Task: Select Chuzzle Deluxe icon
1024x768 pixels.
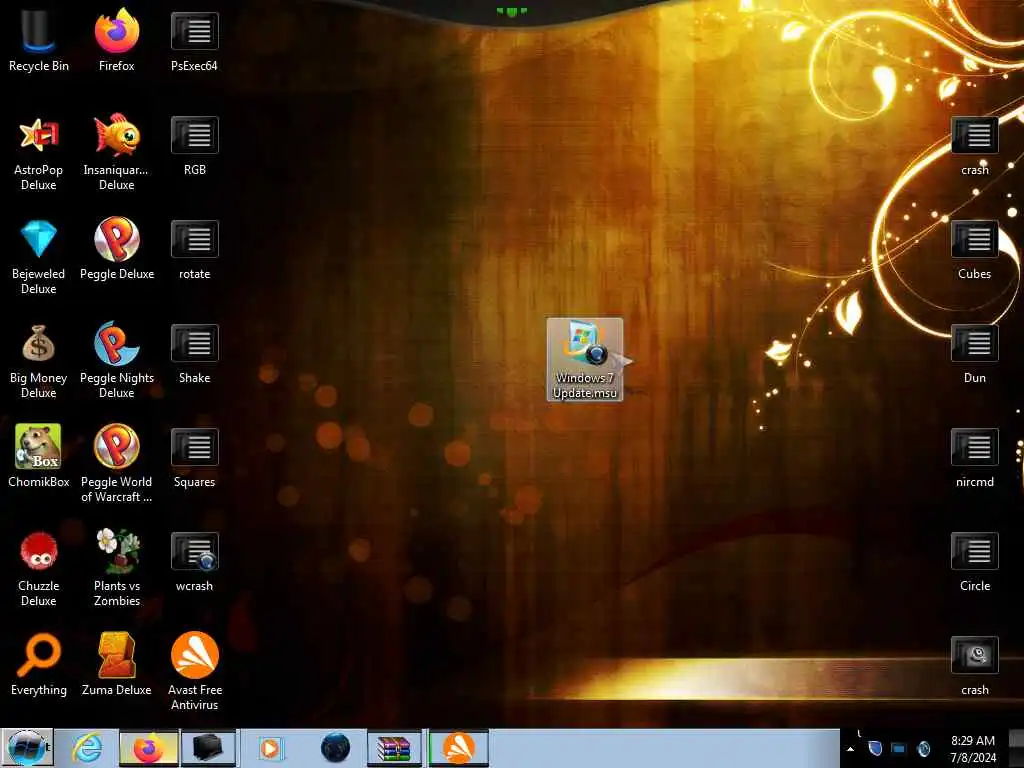Action: [x=39, y=568]
